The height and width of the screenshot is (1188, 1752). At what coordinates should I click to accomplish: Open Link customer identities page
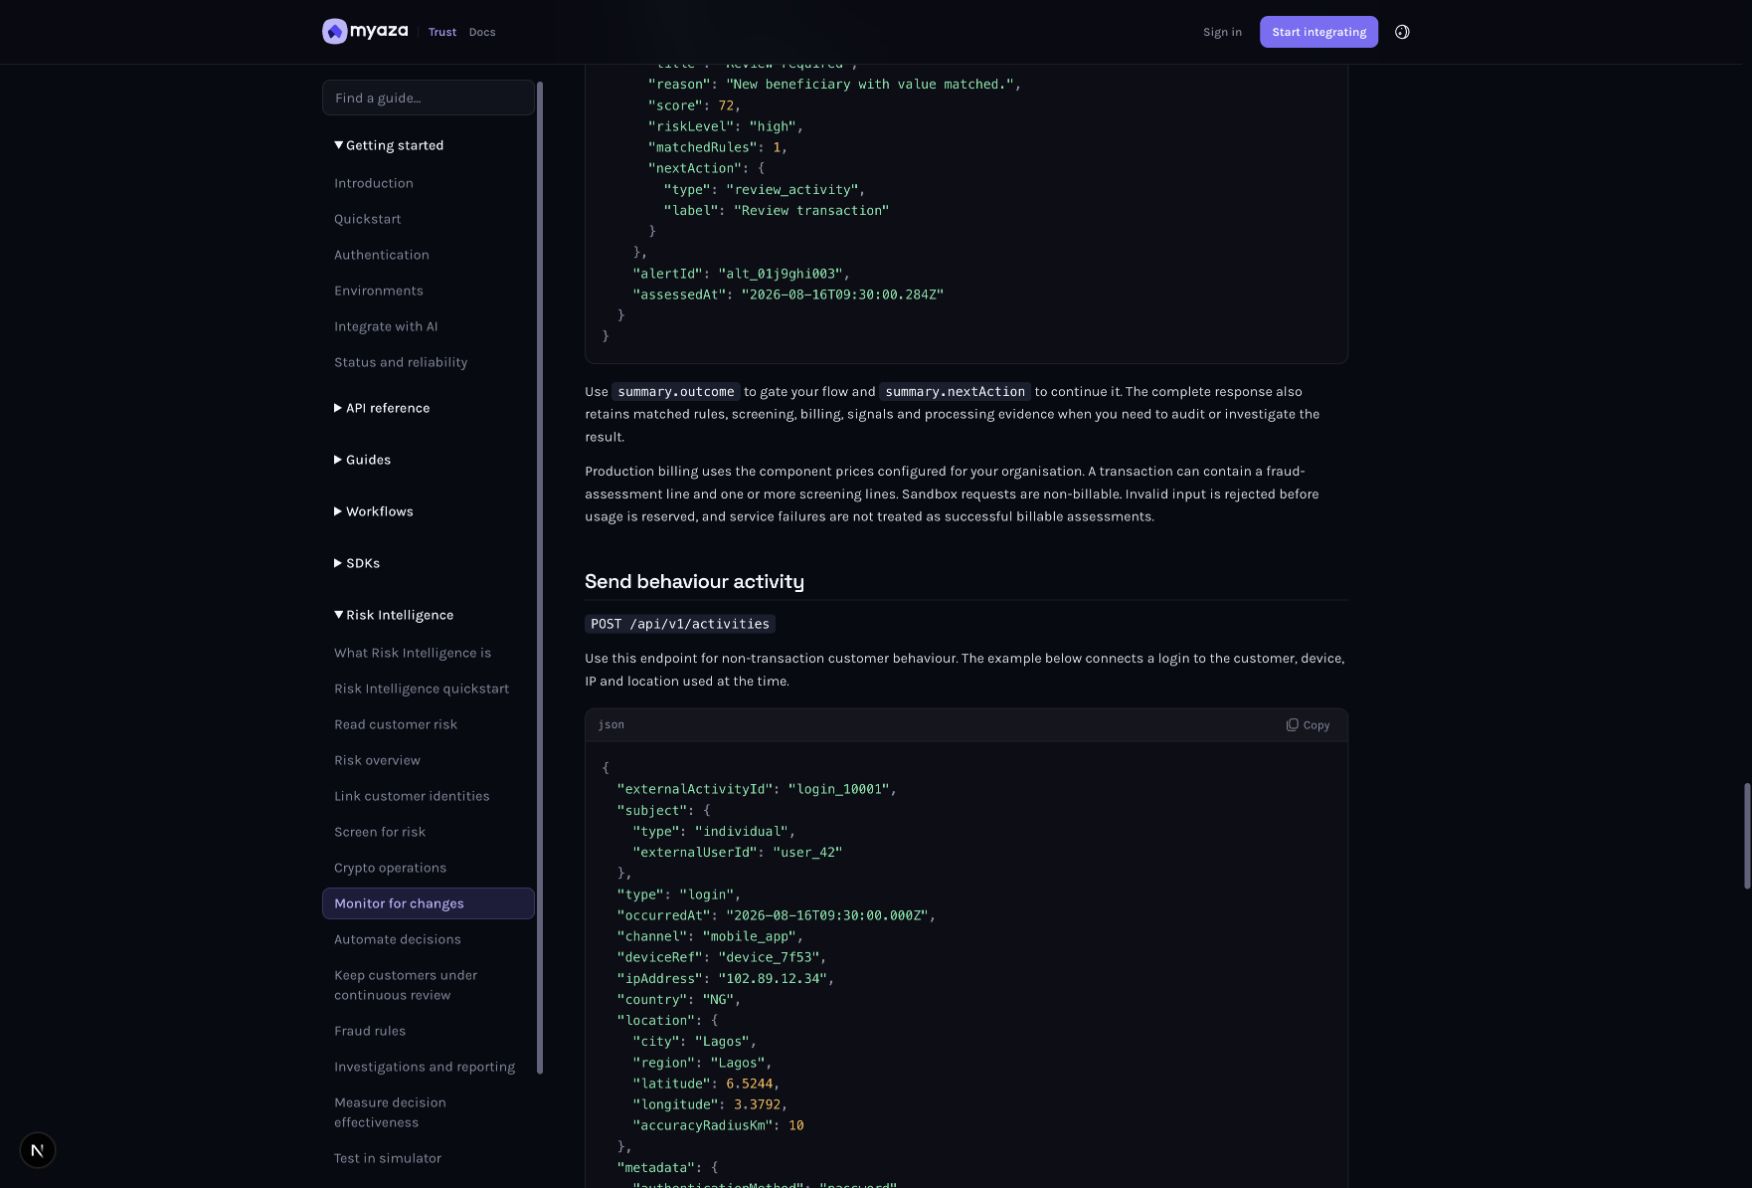click(412, 797)
